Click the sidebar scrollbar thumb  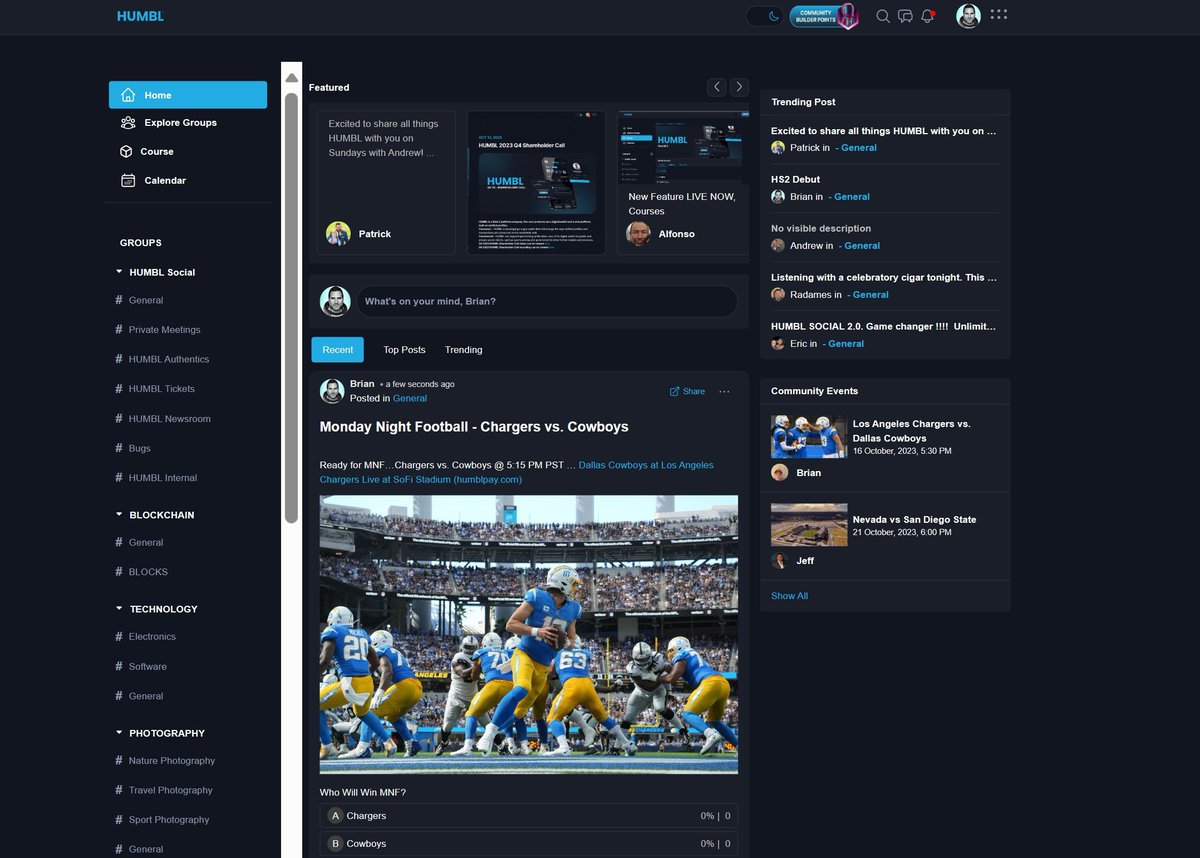(x=291, y=307)
